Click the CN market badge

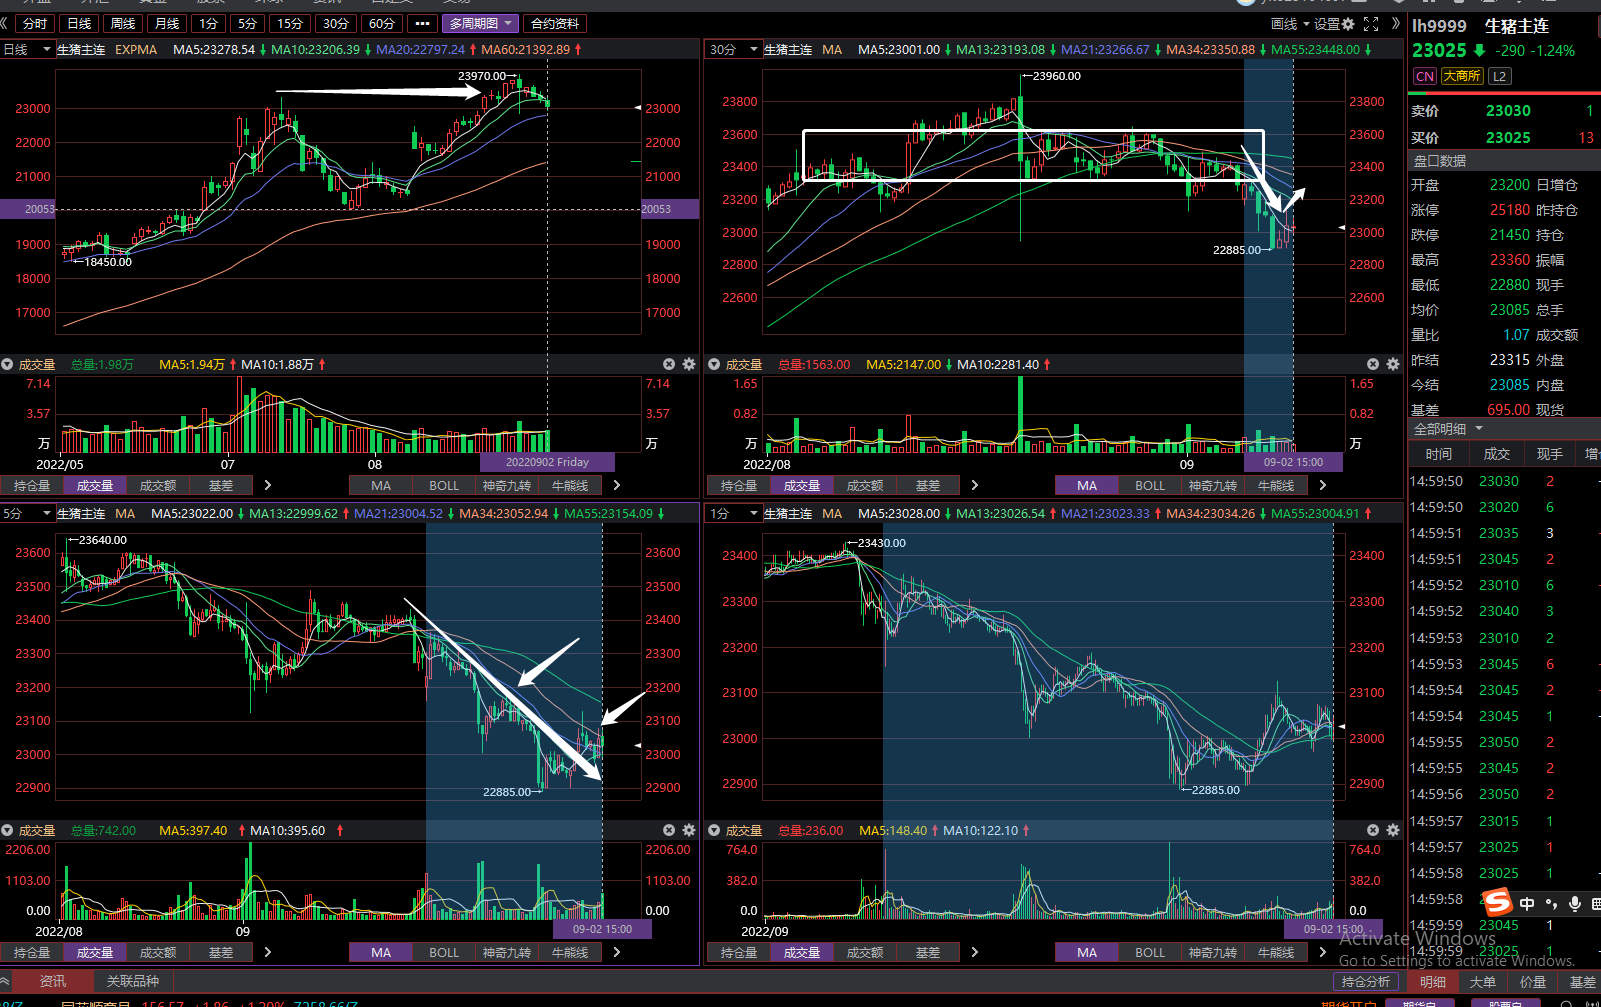point(1425,76)
